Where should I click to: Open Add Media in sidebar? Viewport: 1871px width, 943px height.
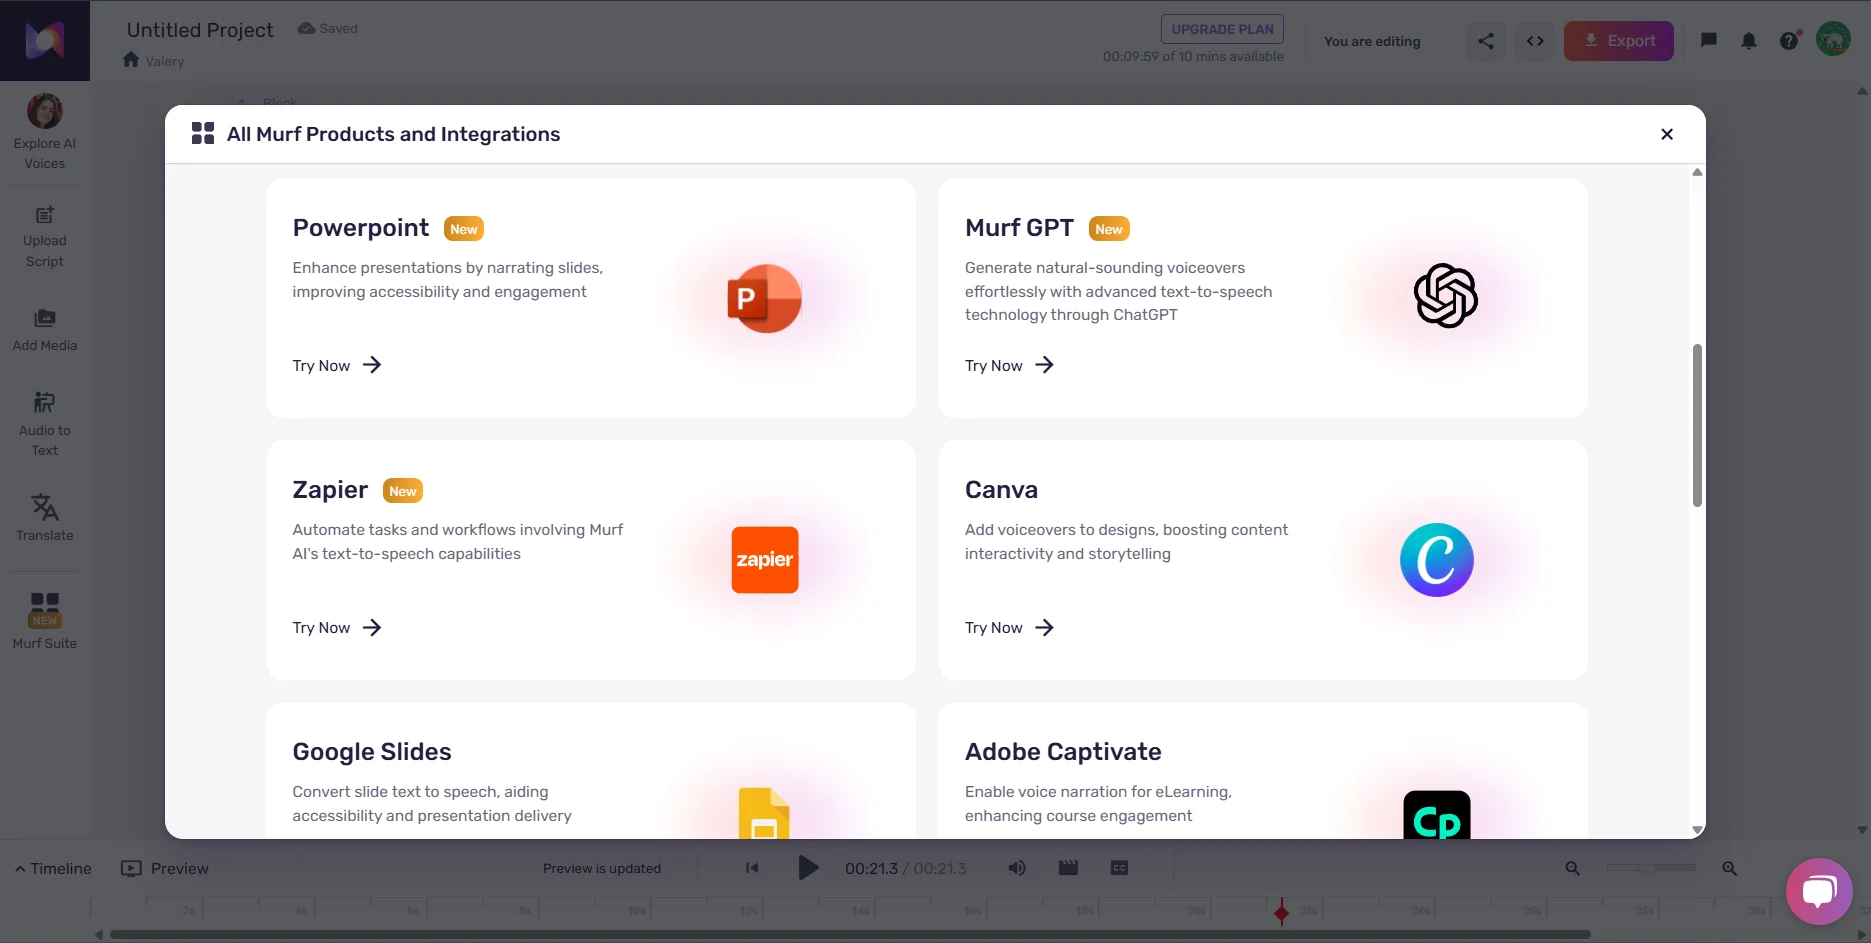point(45,330)
